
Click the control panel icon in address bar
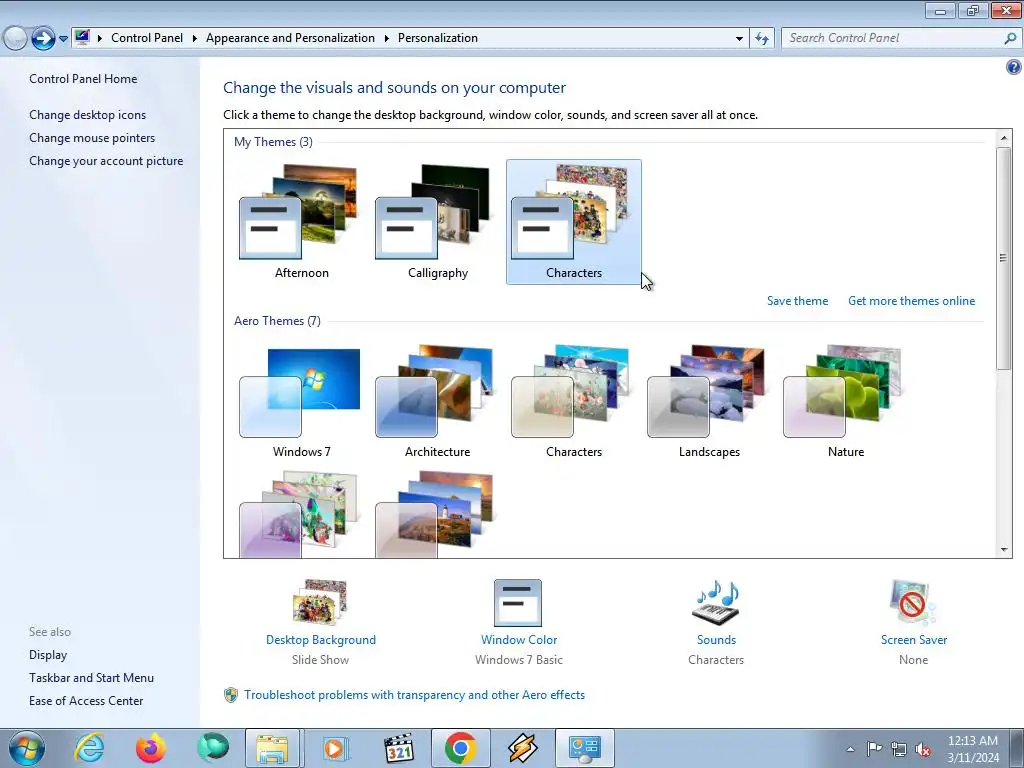(82, 37)
